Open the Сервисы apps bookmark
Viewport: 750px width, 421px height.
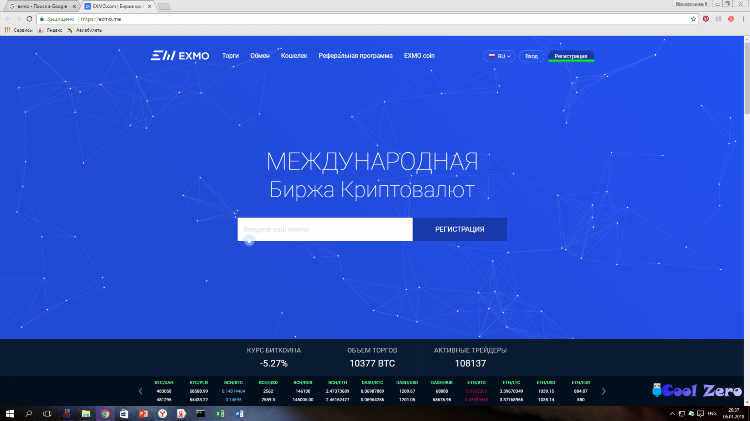19,30
